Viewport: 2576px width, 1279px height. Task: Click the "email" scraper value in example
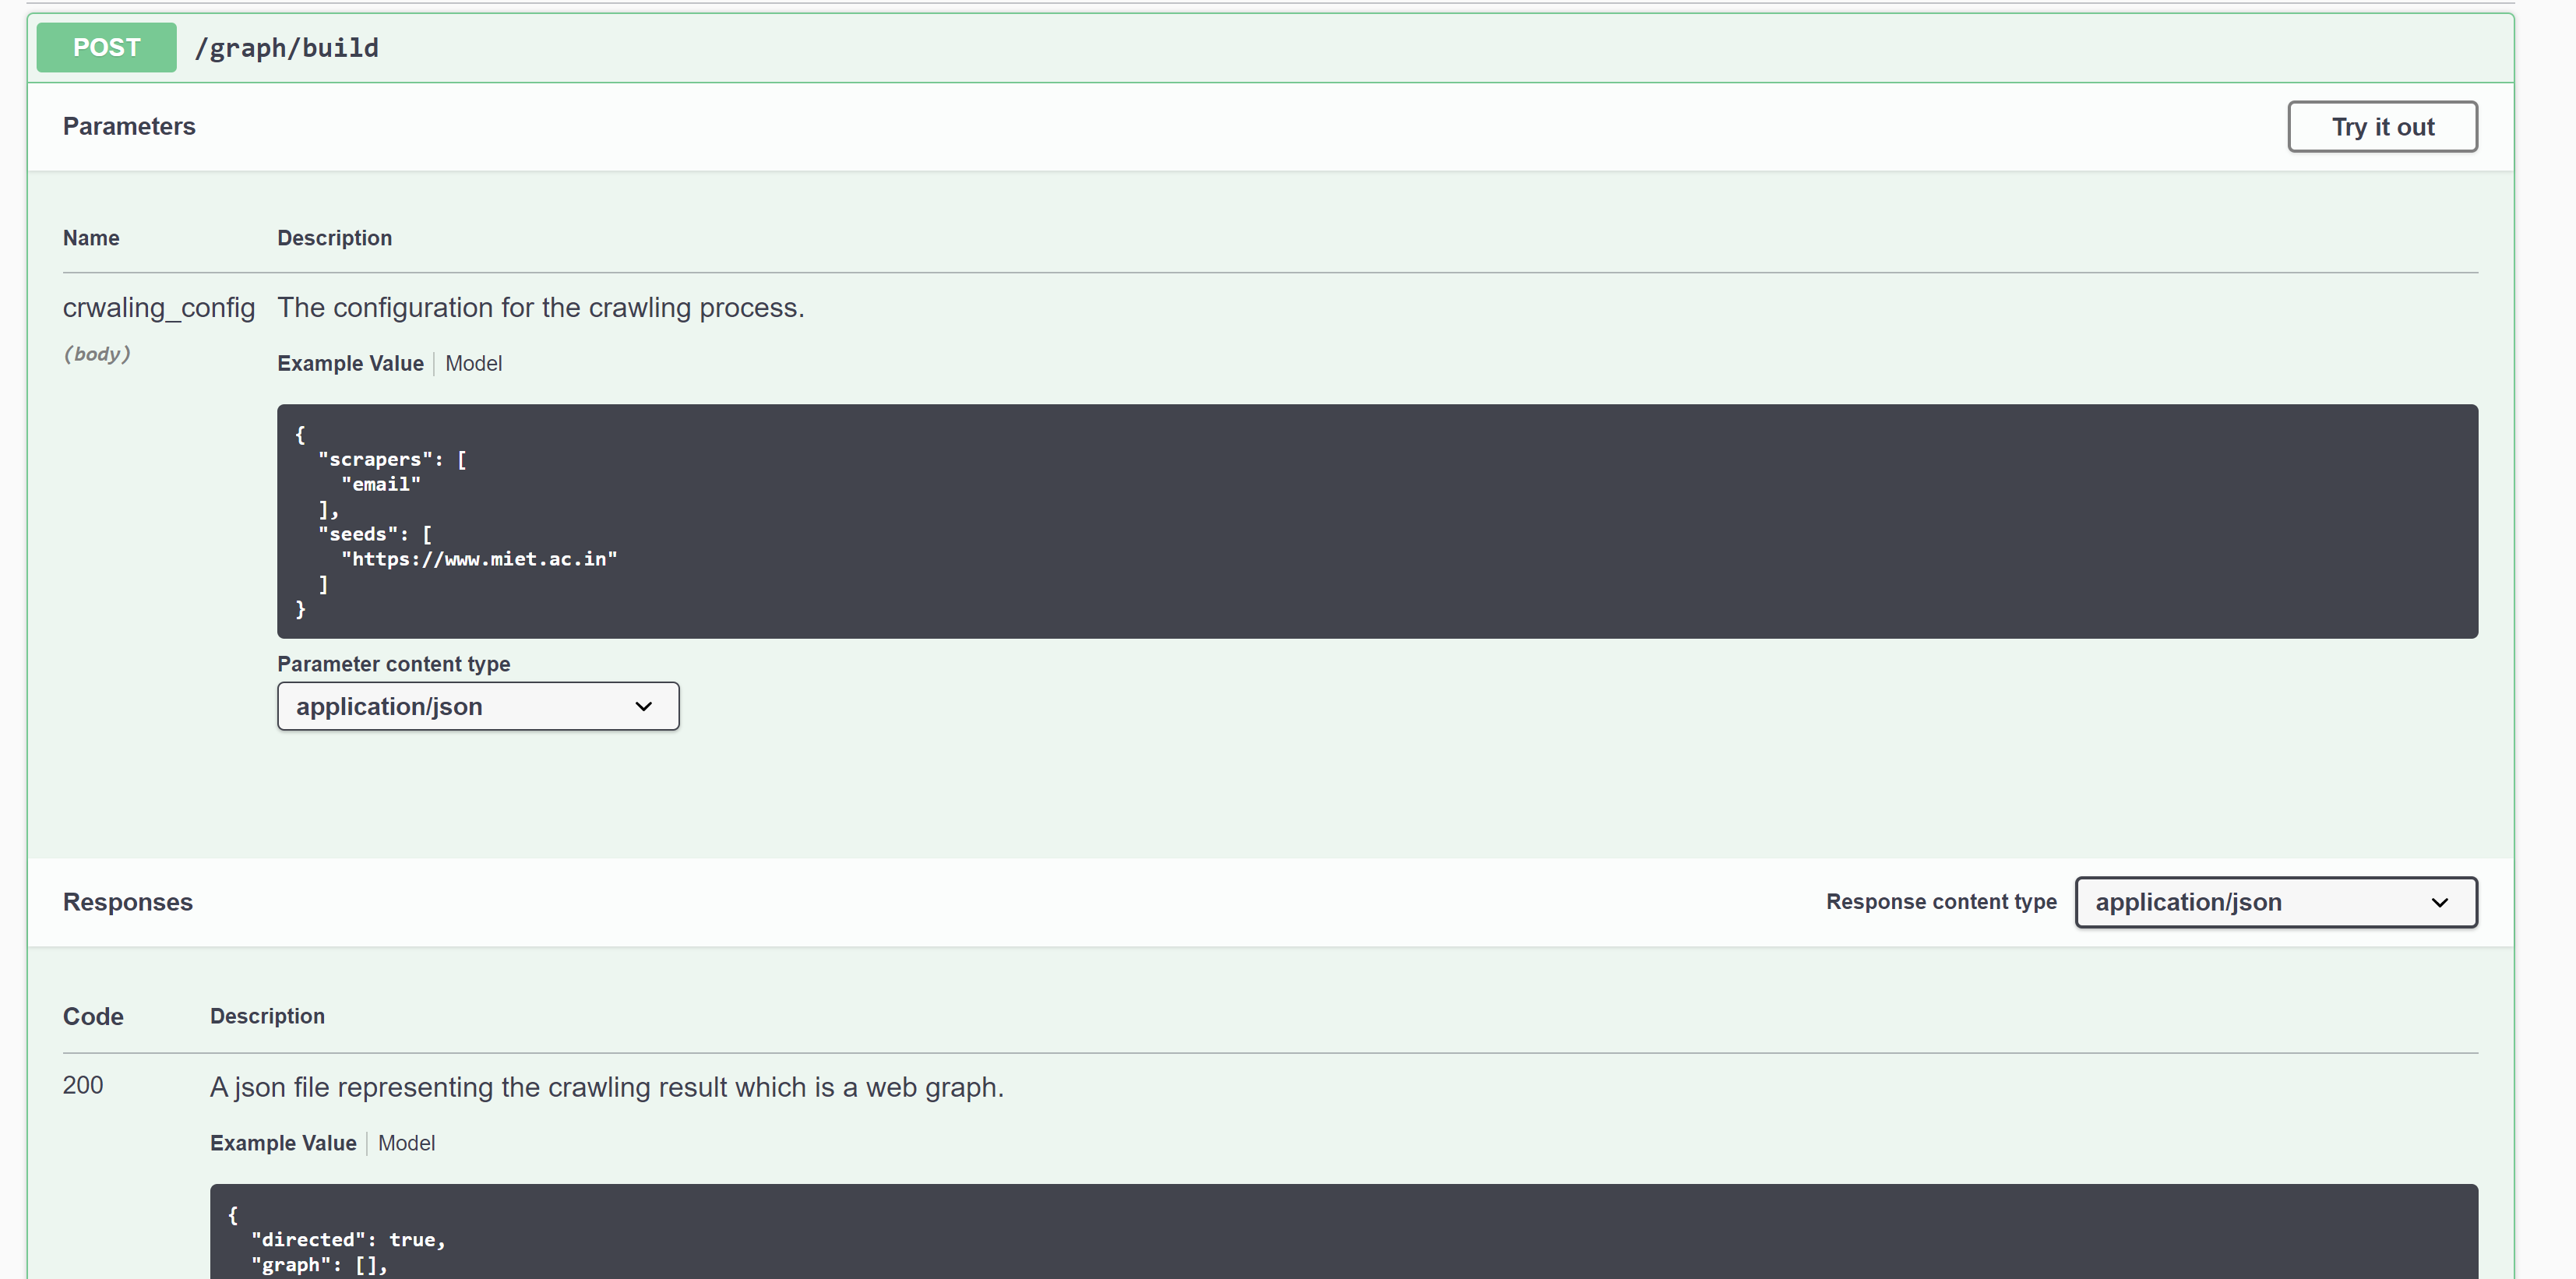click(x=381, y=485)
